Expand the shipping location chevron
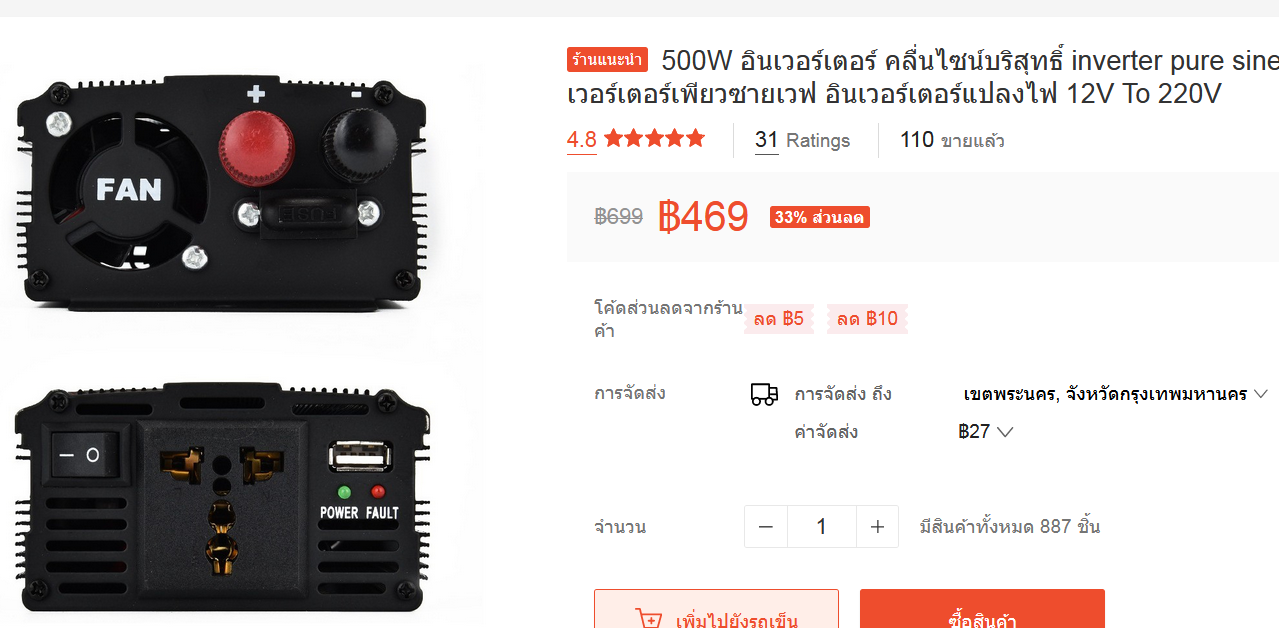 pos(1260,394)
